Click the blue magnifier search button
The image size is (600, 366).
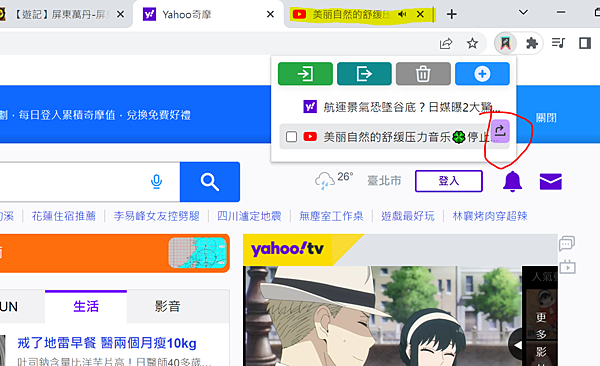[210, 182]
